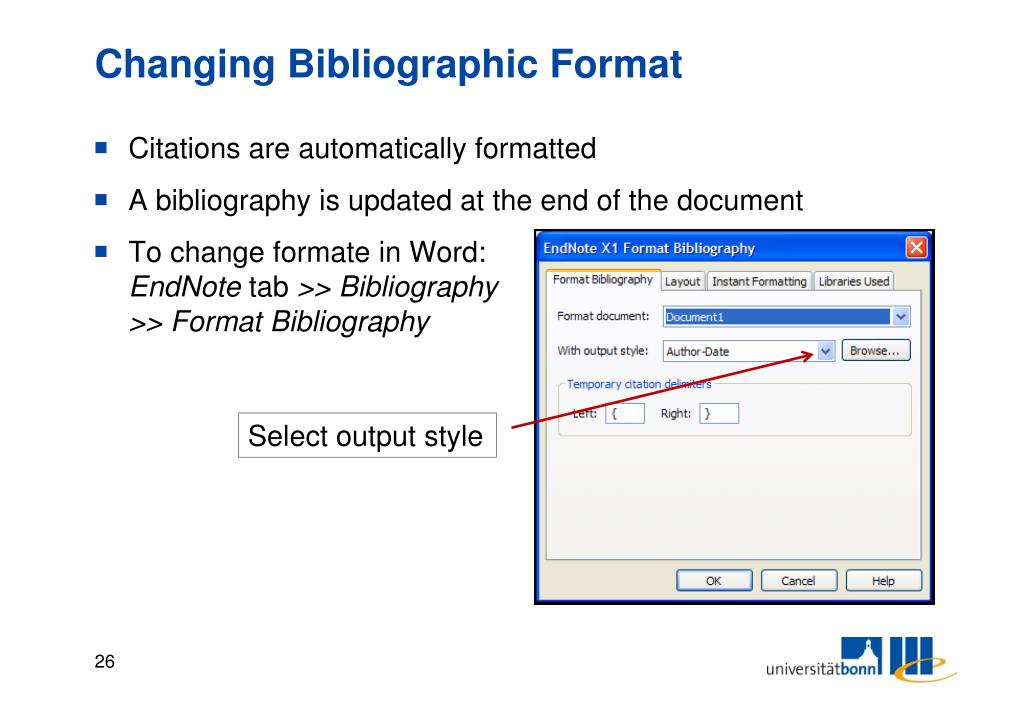1023x708 pixels.
Task: Click the slide title Changing Bibliographic Format
Action: (x=388, y=64)
